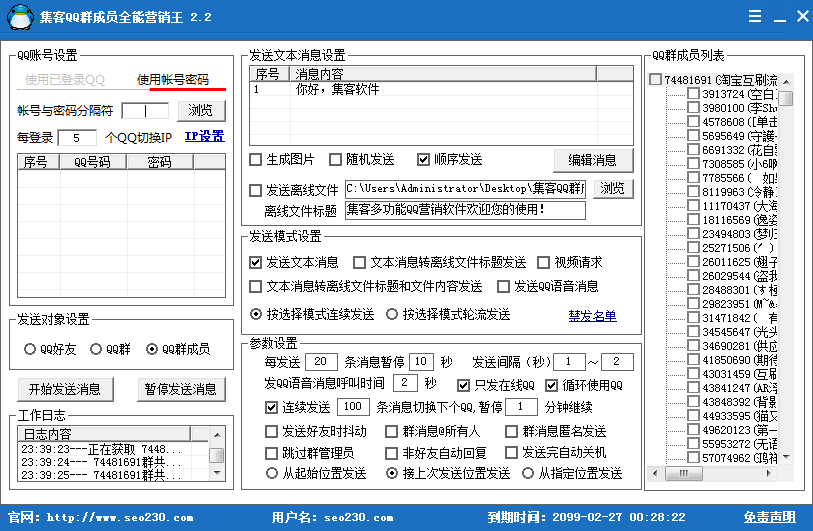The image size is (813, 531).
Task: Open the 禁发名单 link
Action: tap(592, 316)
